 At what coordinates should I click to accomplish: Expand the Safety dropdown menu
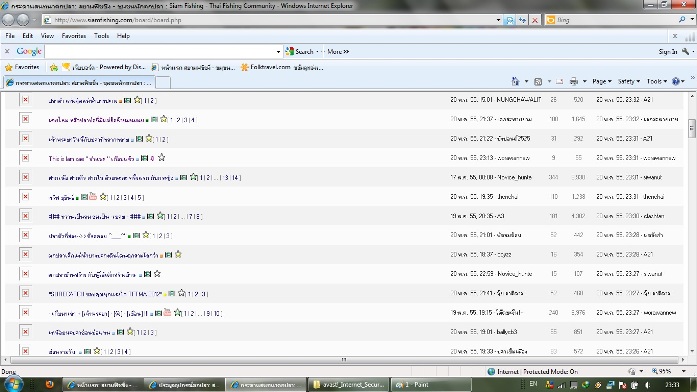point(629,81)
